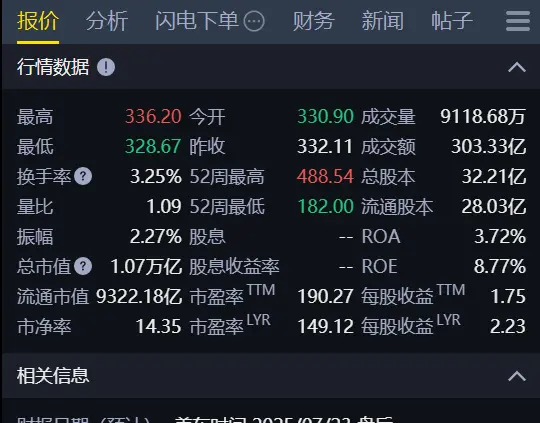540x423 pixels.
Task: Open the 财务 tab
Action: tap(313, 21)
